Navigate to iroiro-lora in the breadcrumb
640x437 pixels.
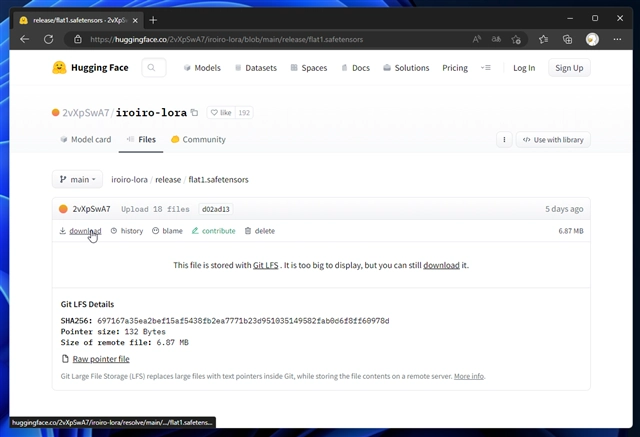pyautogui.click(x=129, y=180)
